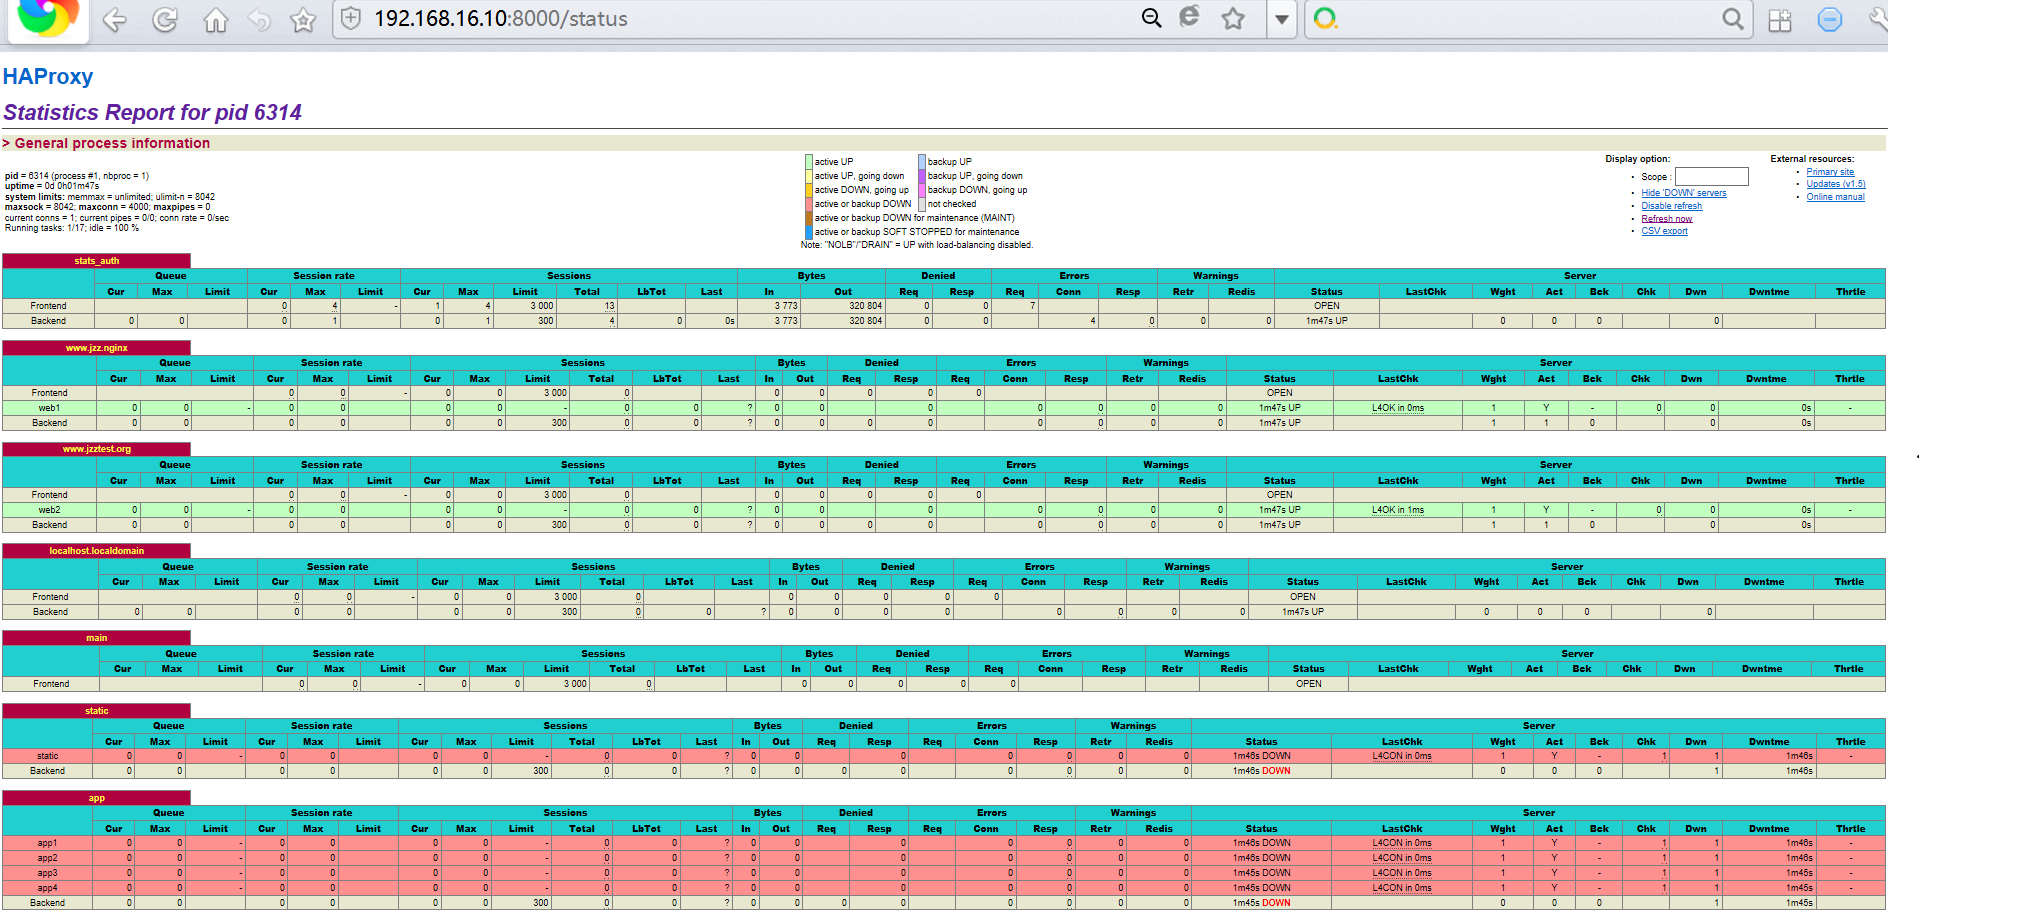Open the browser home page icon

coord(215,20)
